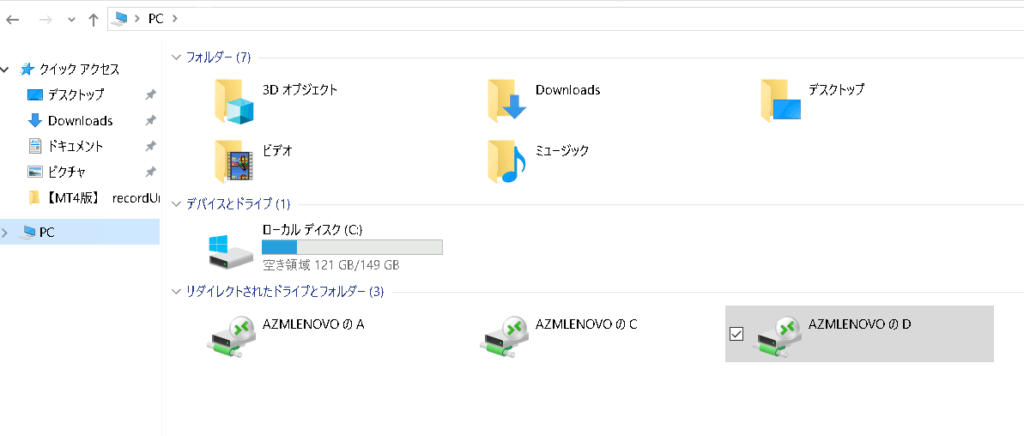This screenshot has width=1024, height=436.
Task: Collapse the デバイスとドライブ (1) group
Action: point(177,204)
